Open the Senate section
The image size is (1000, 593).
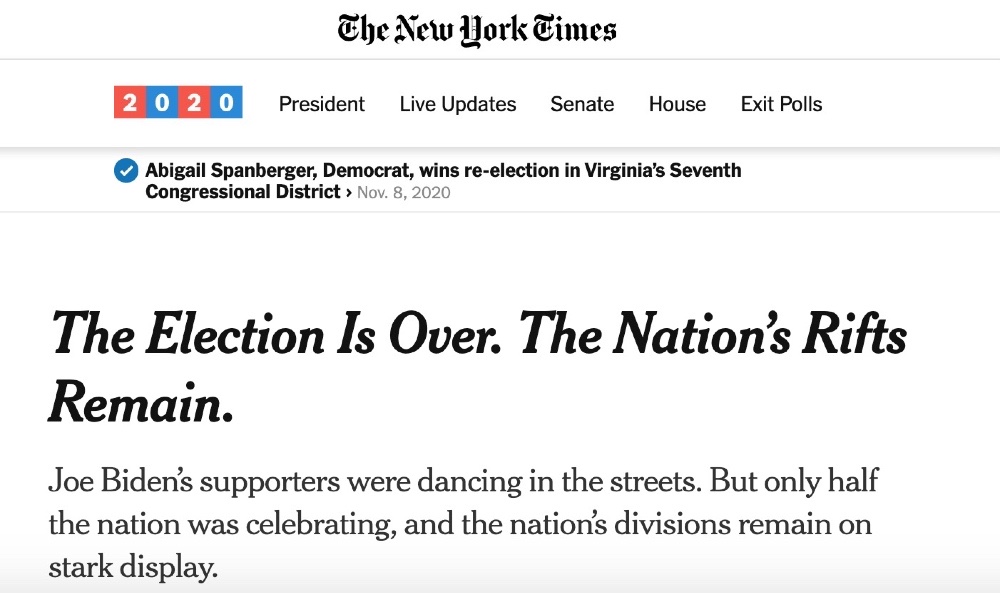pyautogui.click(x=582, y=104)
